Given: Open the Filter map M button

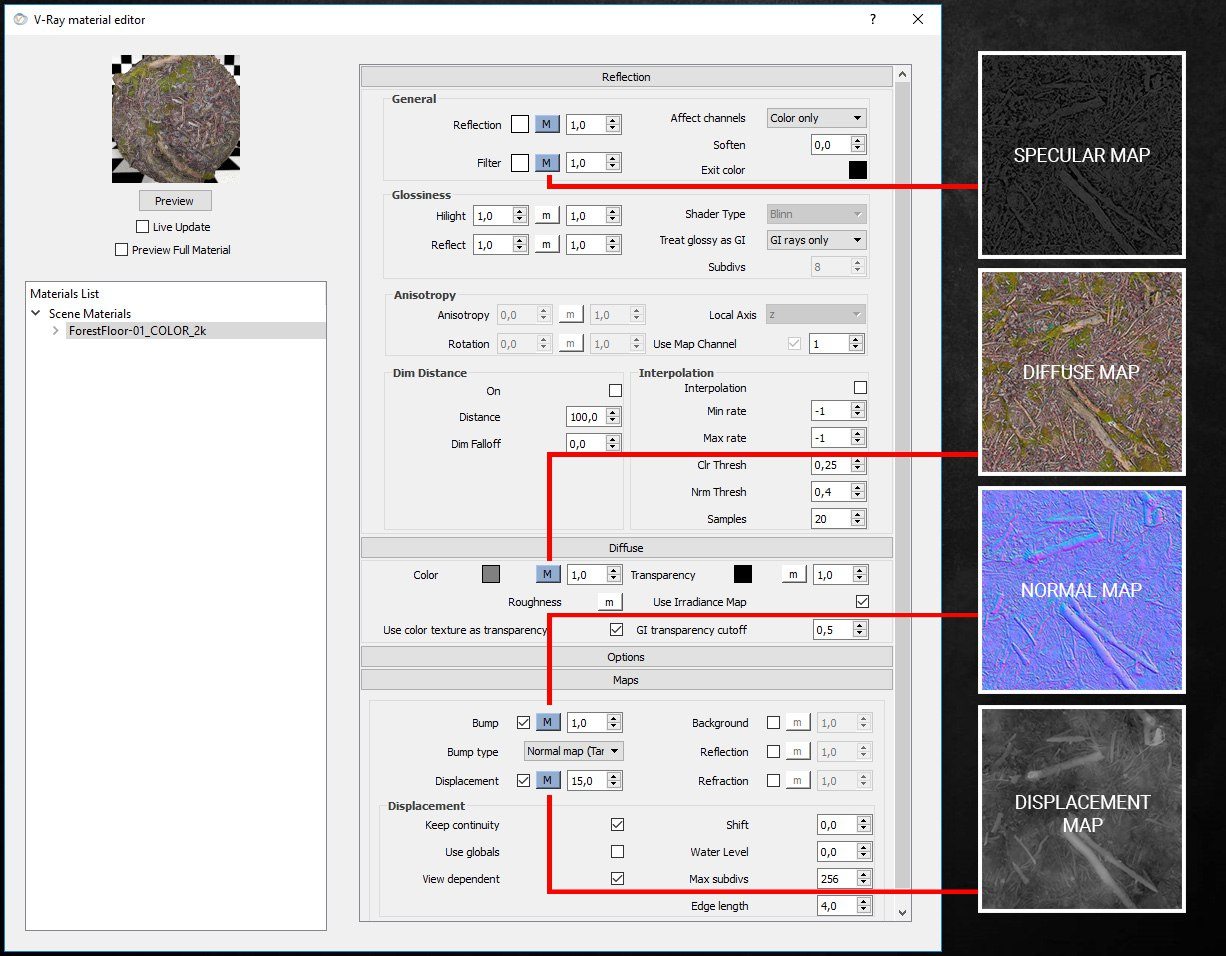Looking at the screenshot, I should pos(547,163).
